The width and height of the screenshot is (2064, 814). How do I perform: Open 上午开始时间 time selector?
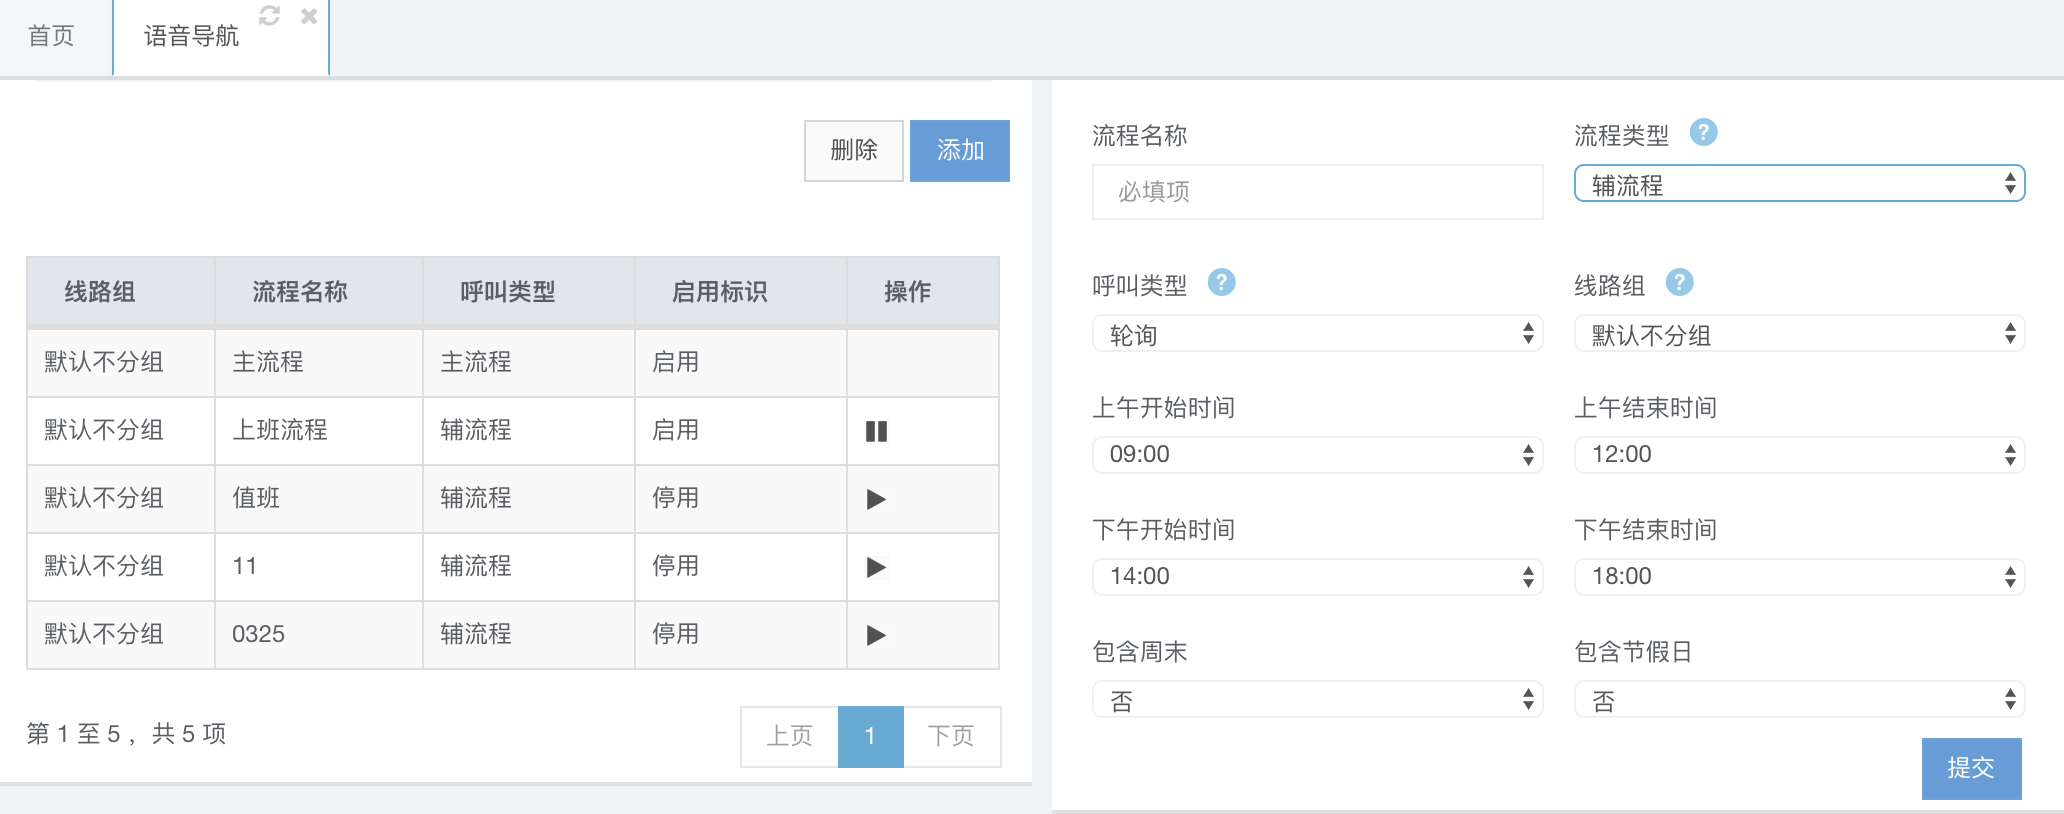pyautogui.click(x=1317, y=455)
